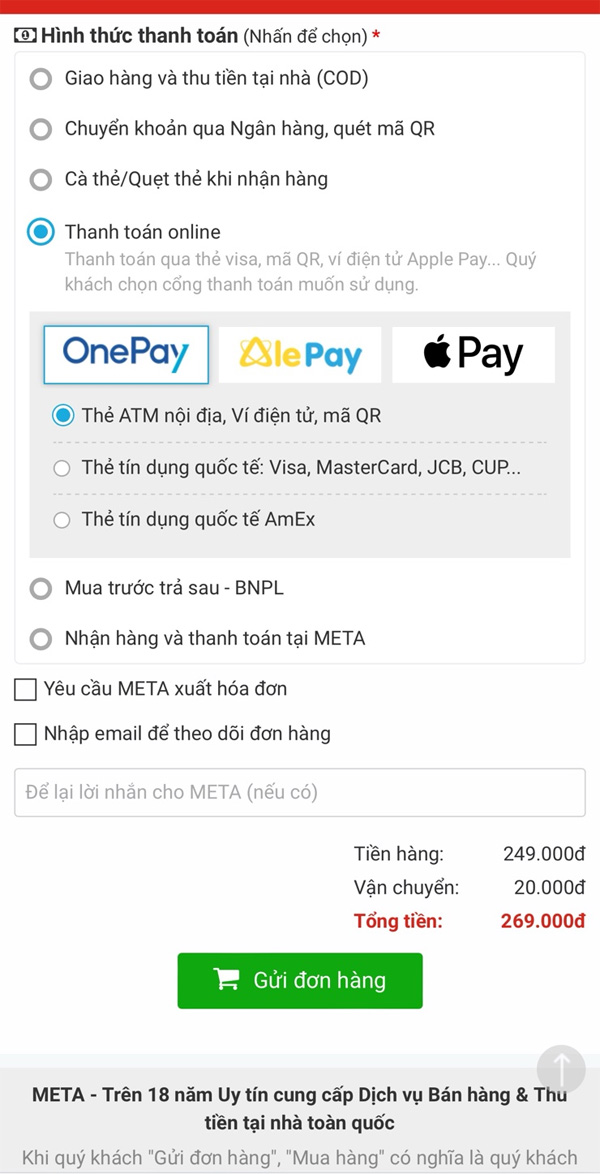This screenshot has width=600, height=1174.
Task: Choose the AlePay payment gateway logo
Action: point(300,354)
